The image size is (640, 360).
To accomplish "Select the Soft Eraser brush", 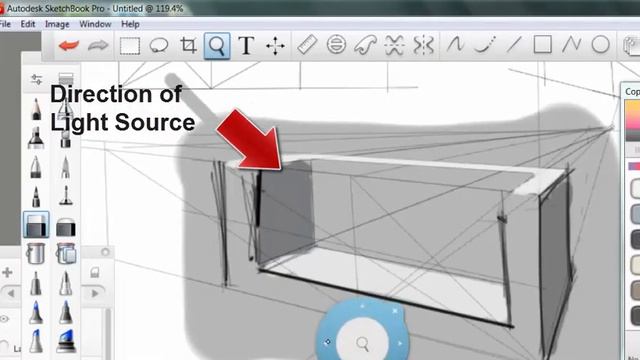I will tap(66, 227).
